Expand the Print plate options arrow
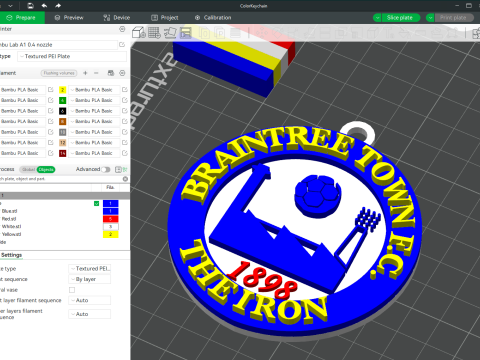The image size is (480, 360). pos(430,18)
